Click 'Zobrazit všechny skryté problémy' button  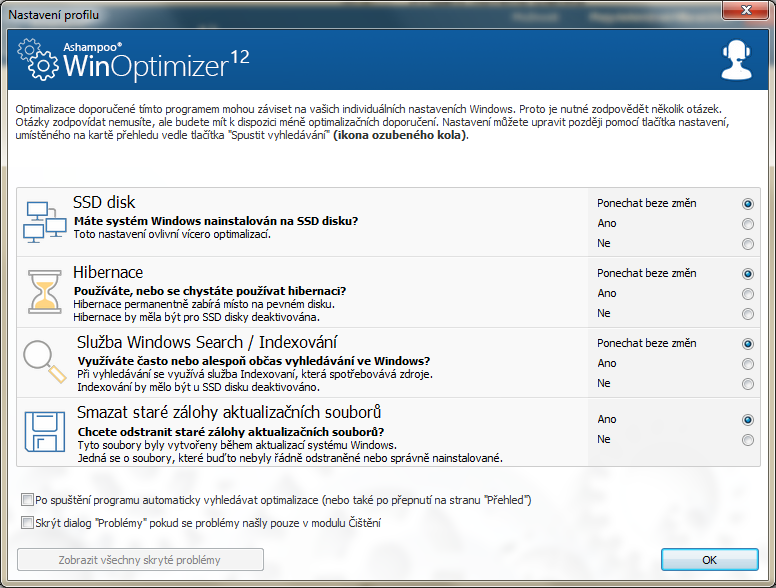click(140, 560)
